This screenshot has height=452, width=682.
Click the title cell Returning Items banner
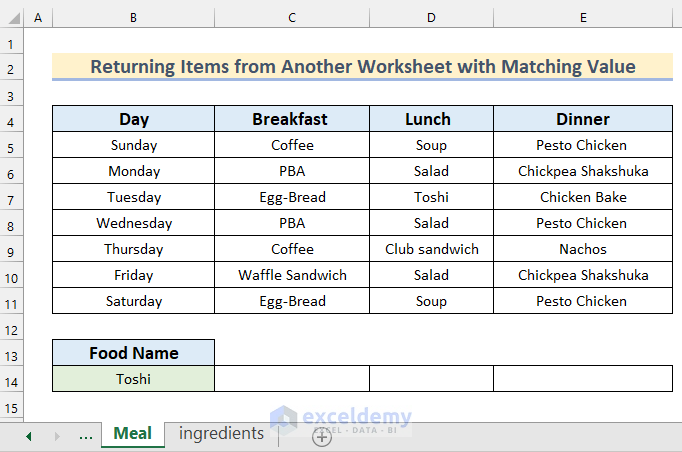pos(362,67)
